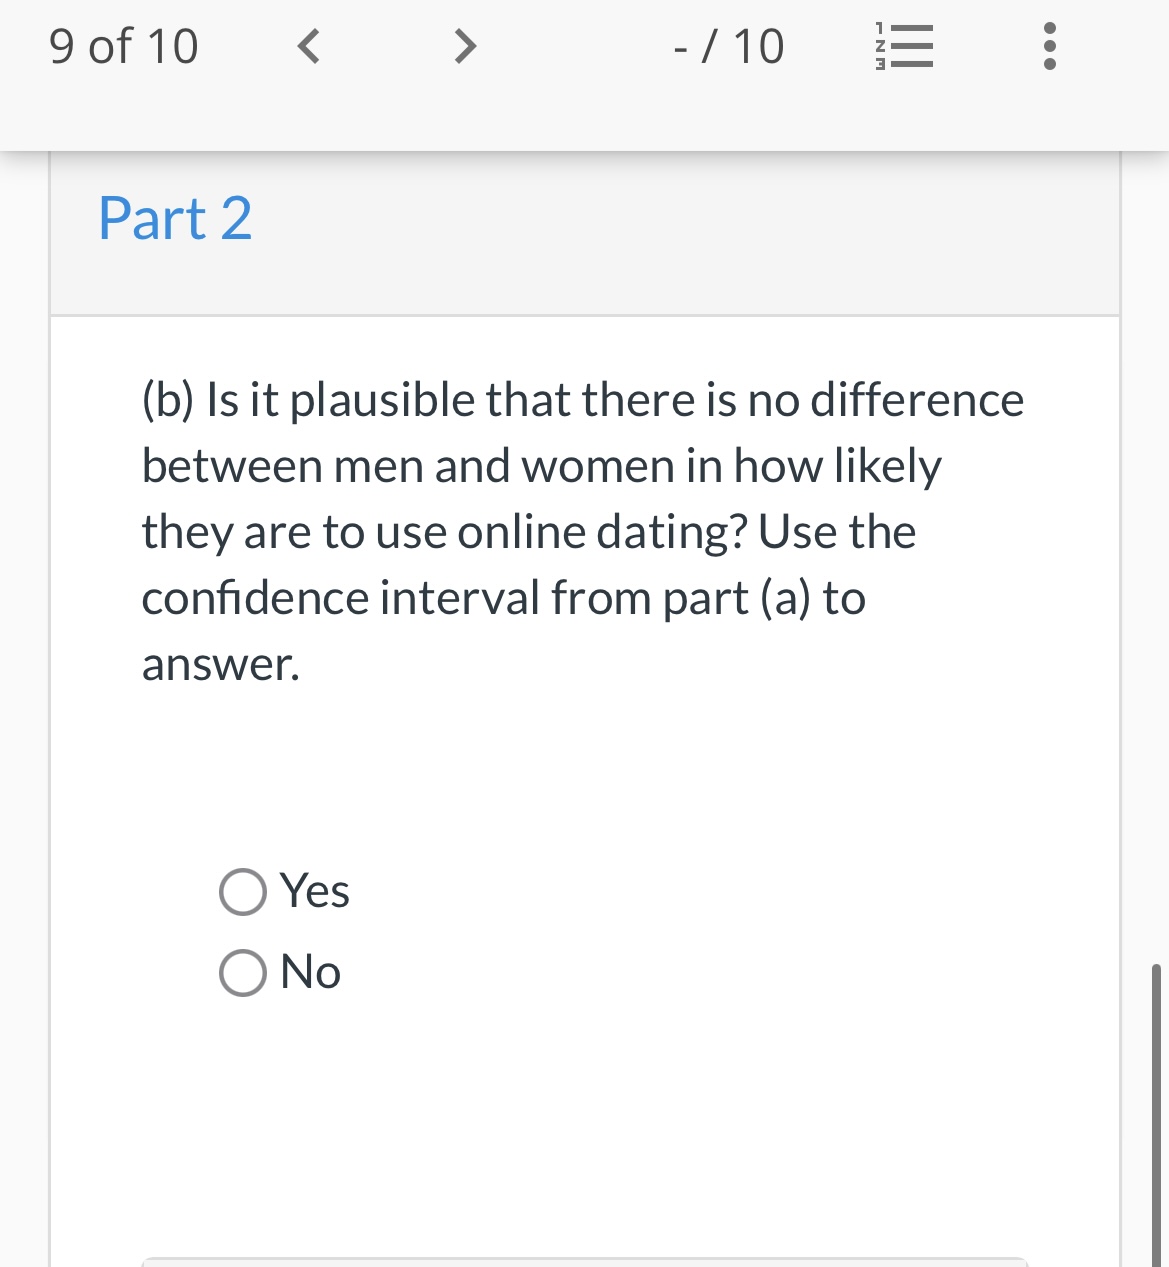Click the Part 2 section link
Image resolution: width=1169 pixels, height=1267 pixels.
click(x=174, y=218)
